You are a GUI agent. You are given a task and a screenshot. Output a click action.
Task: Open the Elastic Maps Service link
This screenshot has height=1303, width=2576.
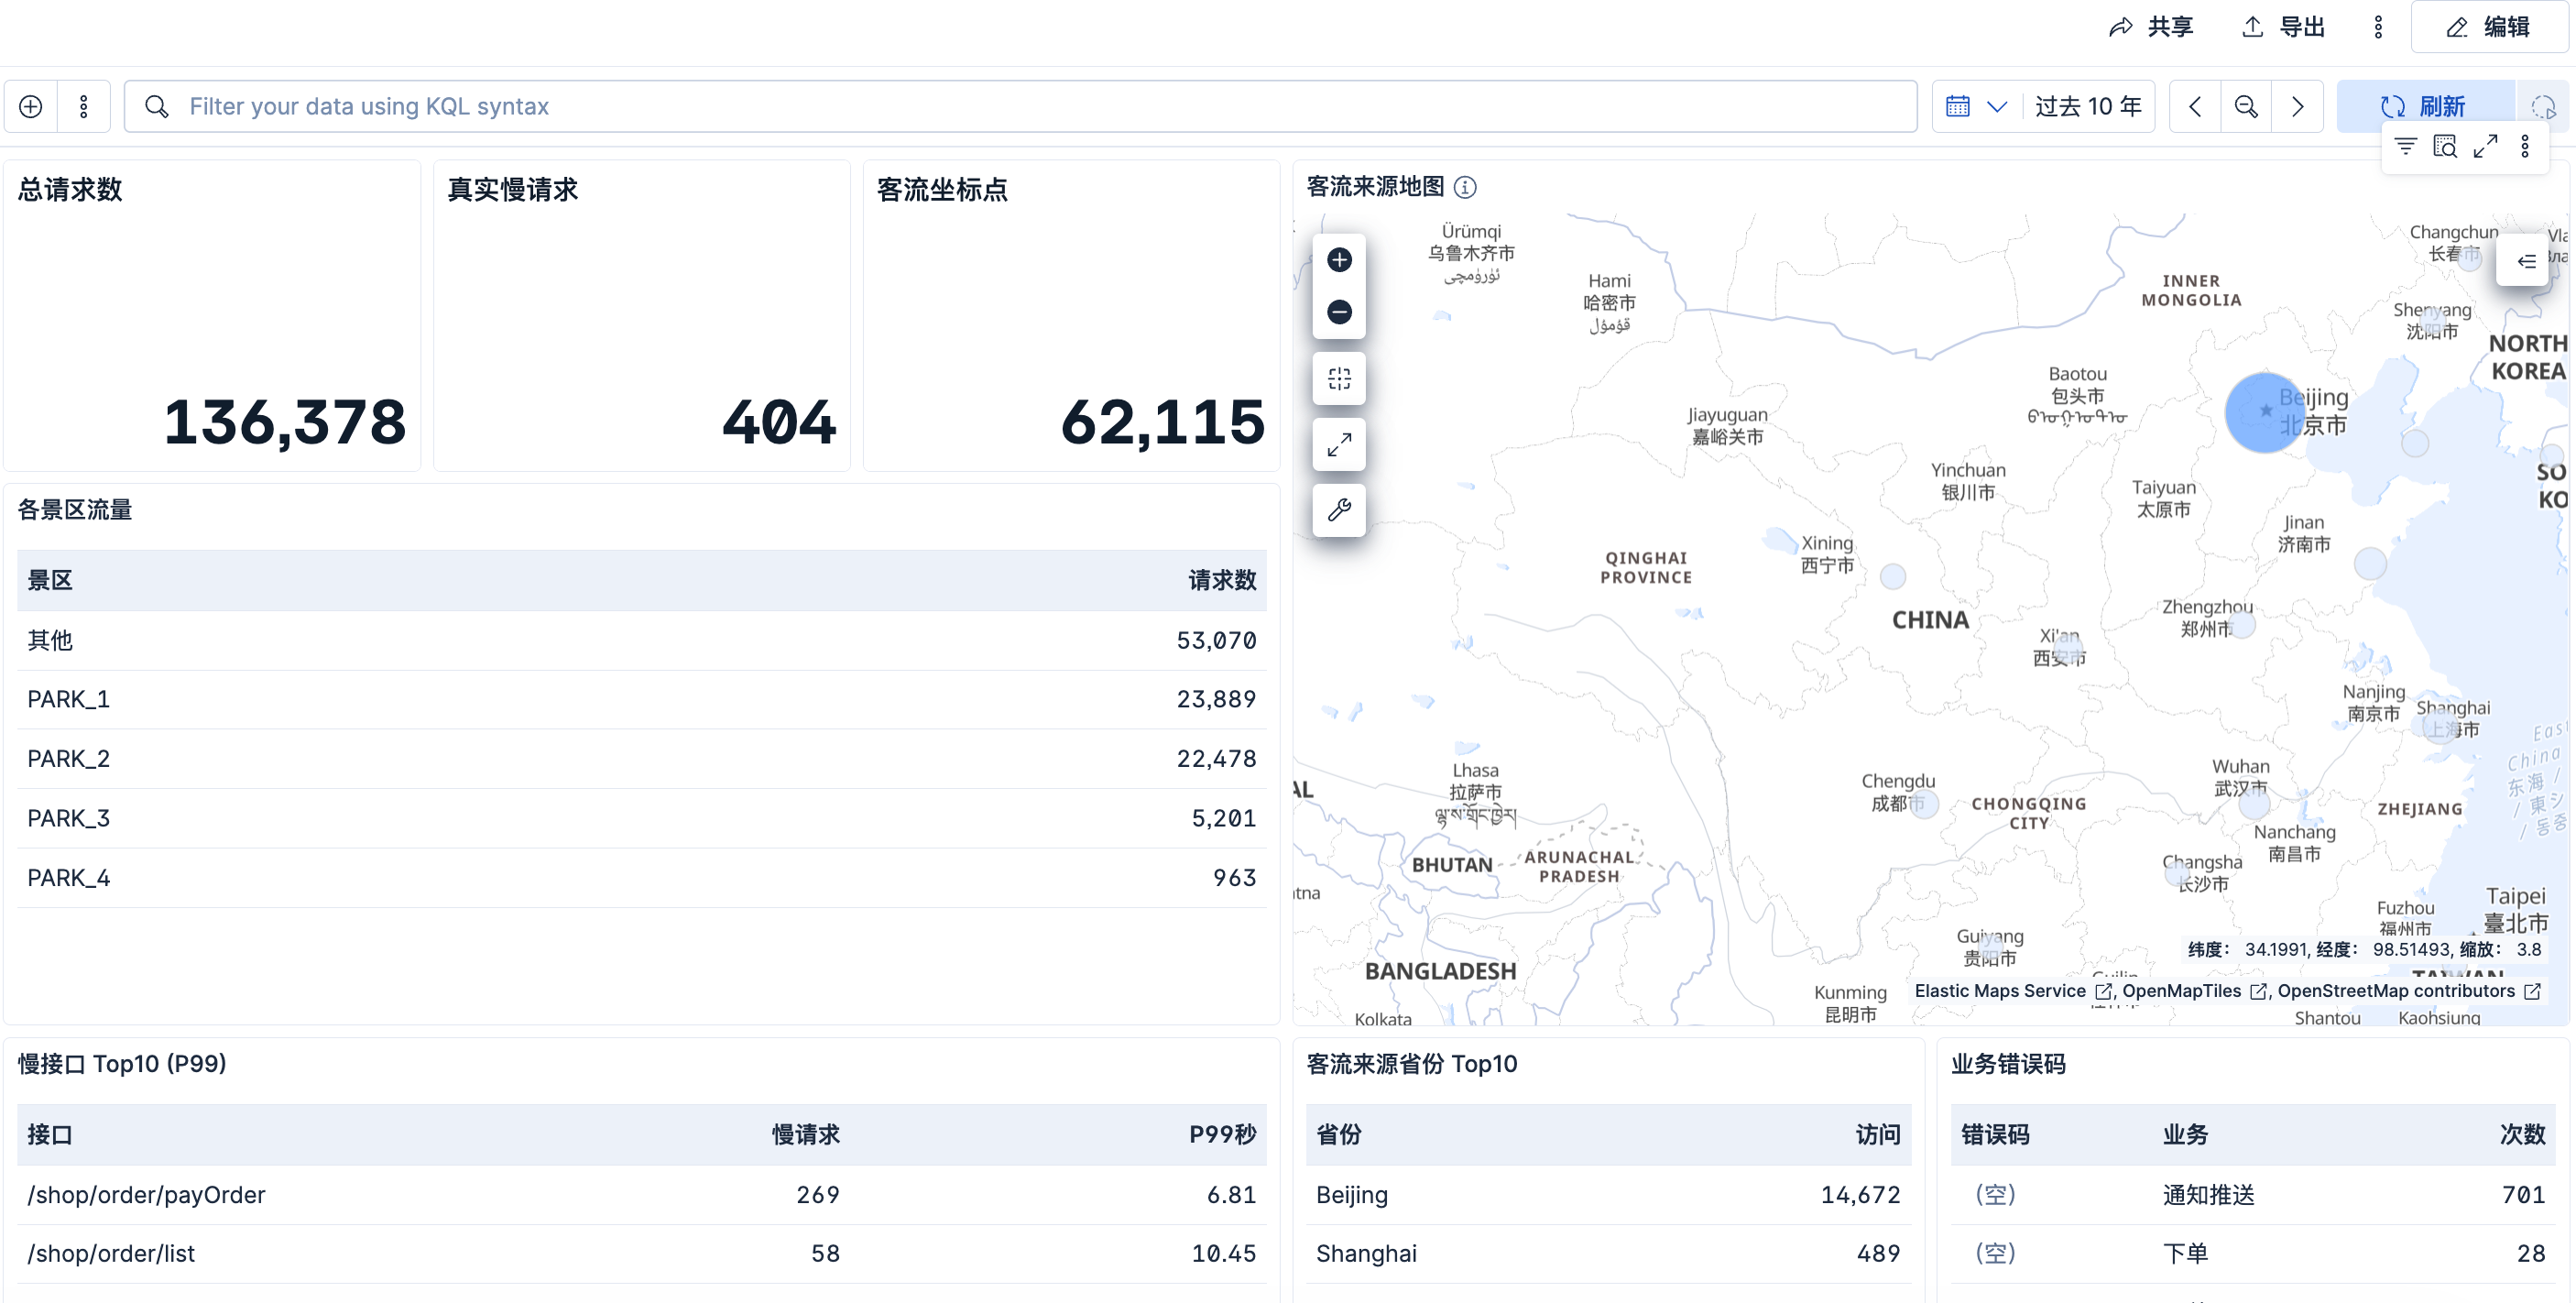[2011, 991]
